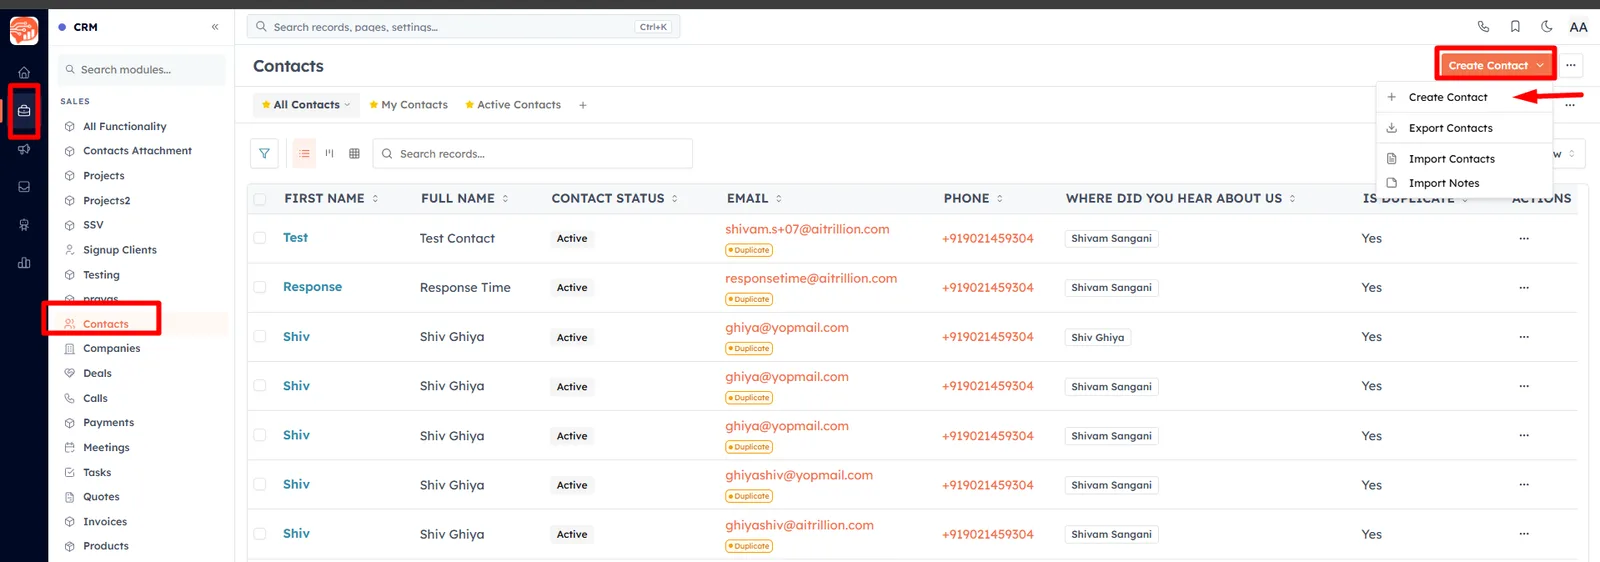Open Companies module in sidebar
The image size is (1600, 562).
click(112, 349)
